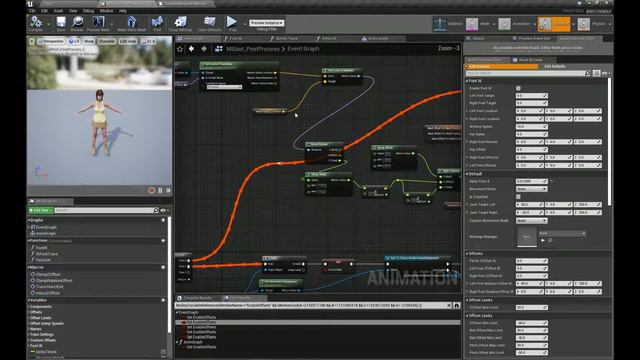Collapse the Graphs section
The width and height of the screenshot is (640, 360).
(x=29, y=220)
